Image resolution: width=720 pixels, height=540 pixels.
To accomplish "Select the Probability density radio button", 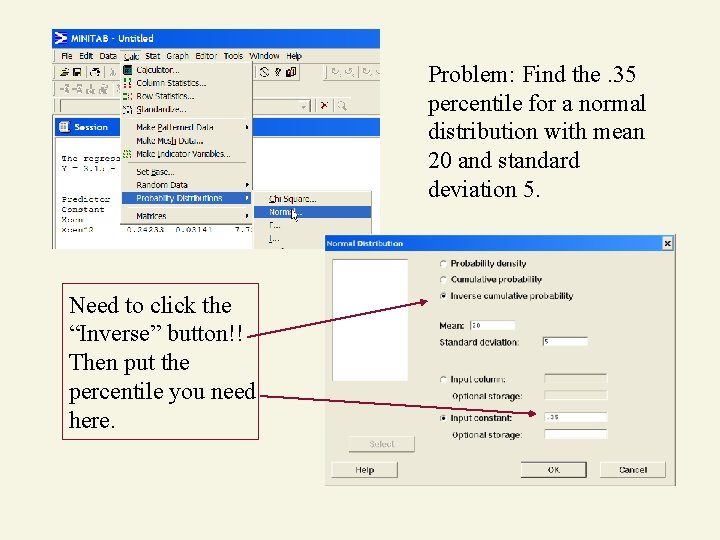I will (x=443, y=264).
